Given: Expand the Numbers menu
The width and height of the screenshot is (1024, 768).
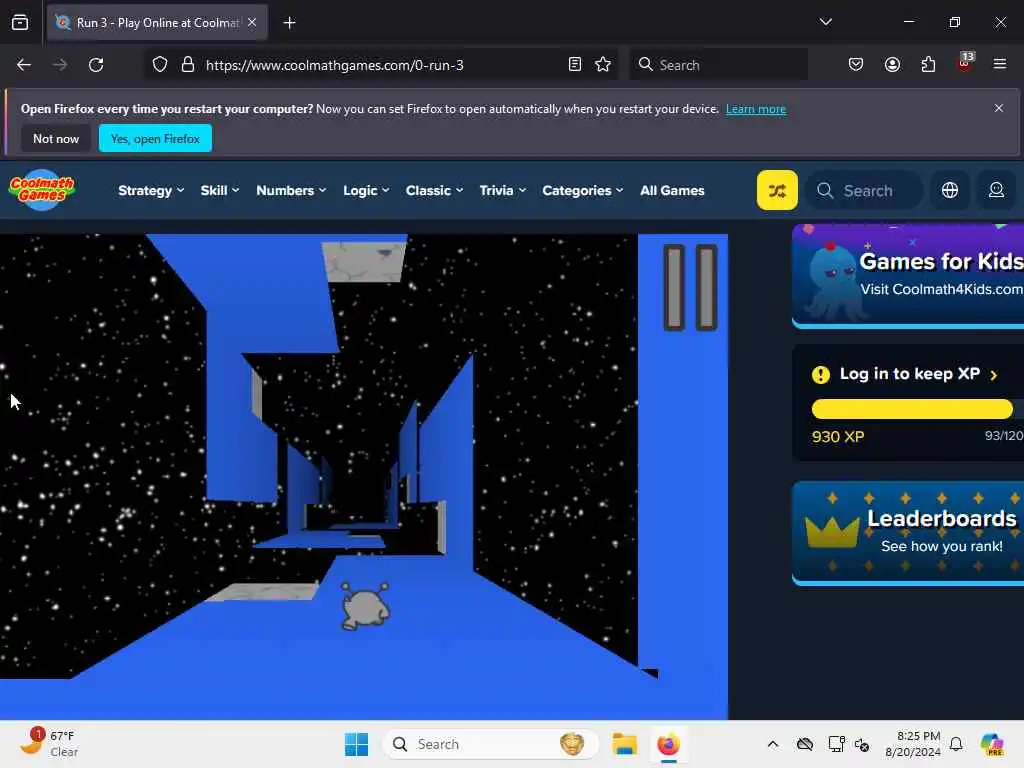Looking at the screenshot, I should [291, 190].
